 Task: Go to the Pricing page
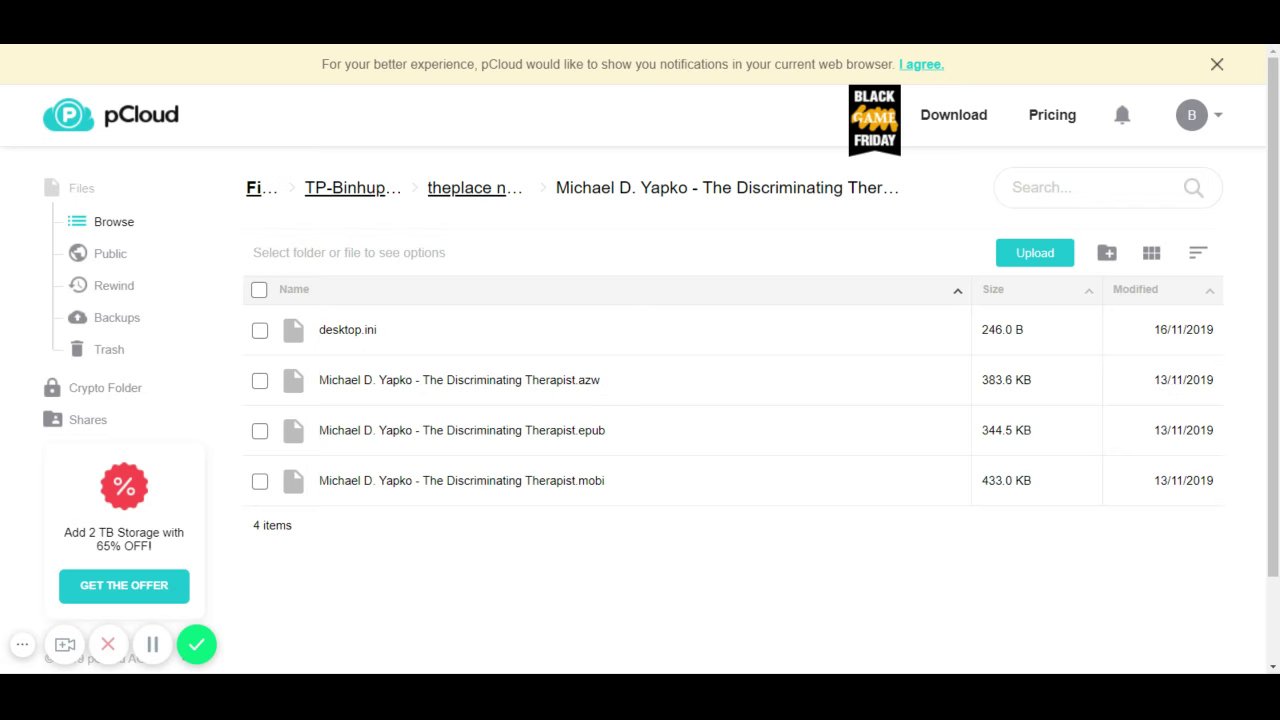coord(1052,115)
